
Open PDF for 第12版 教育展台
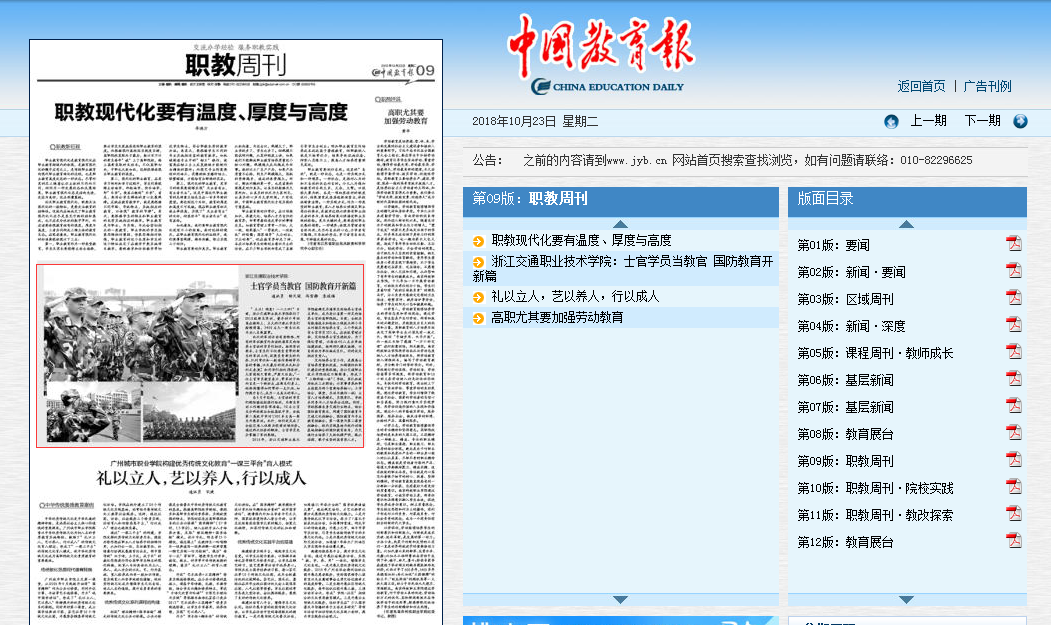[1013, 541]
